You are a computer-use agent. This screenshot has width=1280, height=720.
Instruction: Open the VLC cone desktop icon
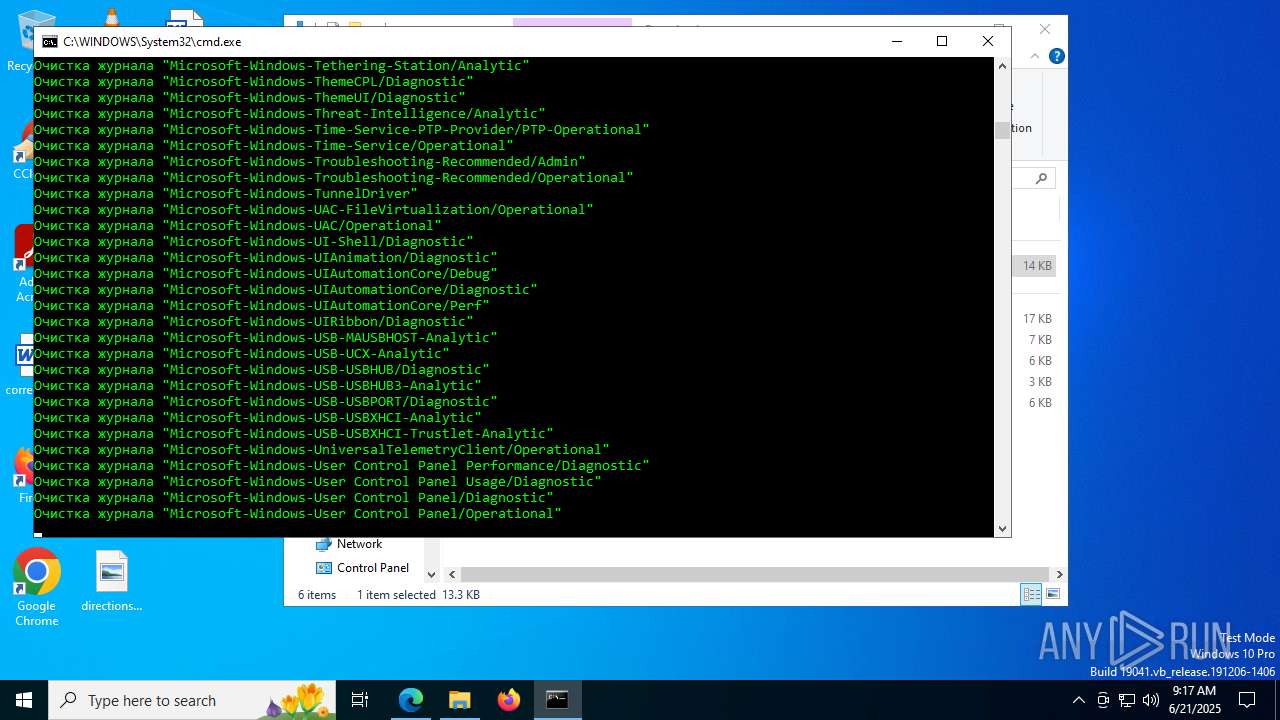112,15
